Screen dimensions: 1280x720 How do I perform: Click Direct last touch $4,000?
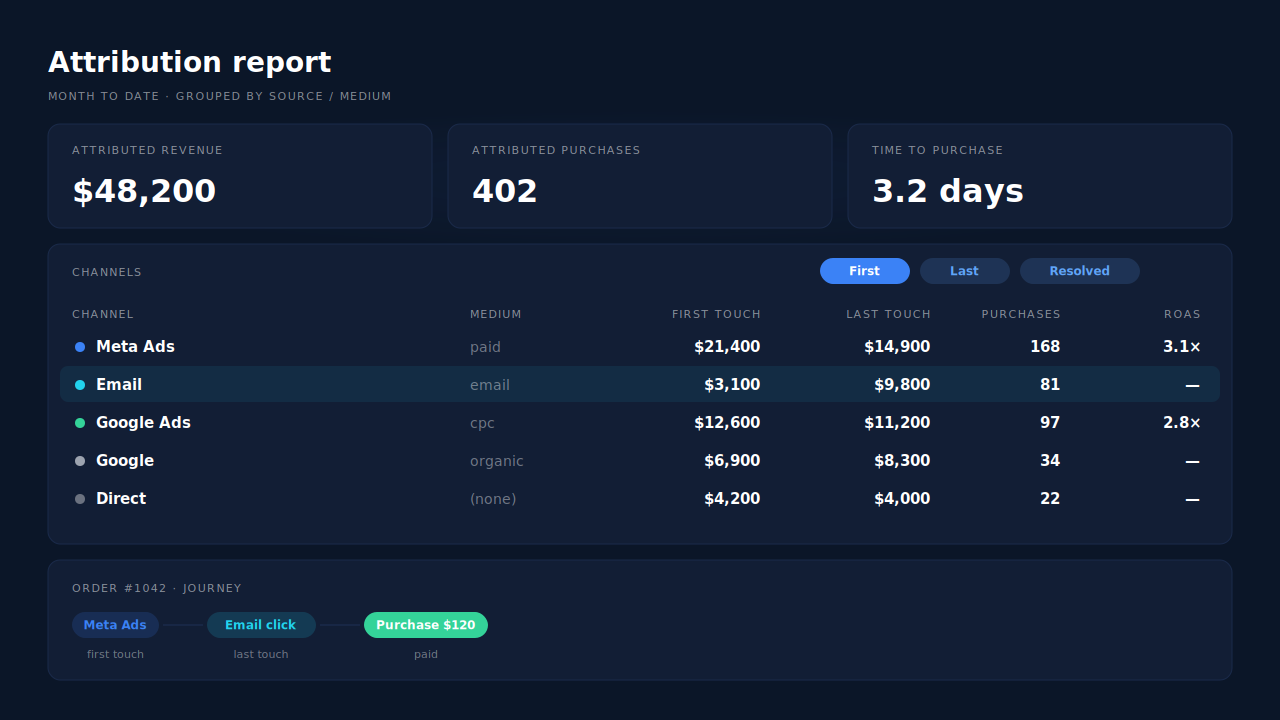902,499
